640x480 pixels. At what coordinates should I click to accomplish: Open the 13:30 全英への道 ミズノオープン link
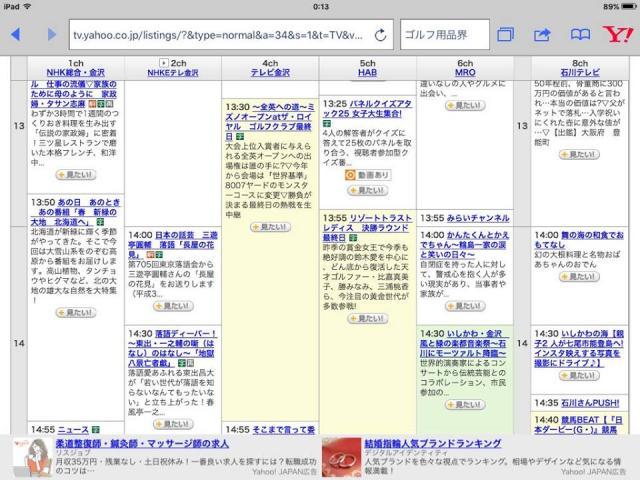(x=270, y=122)
